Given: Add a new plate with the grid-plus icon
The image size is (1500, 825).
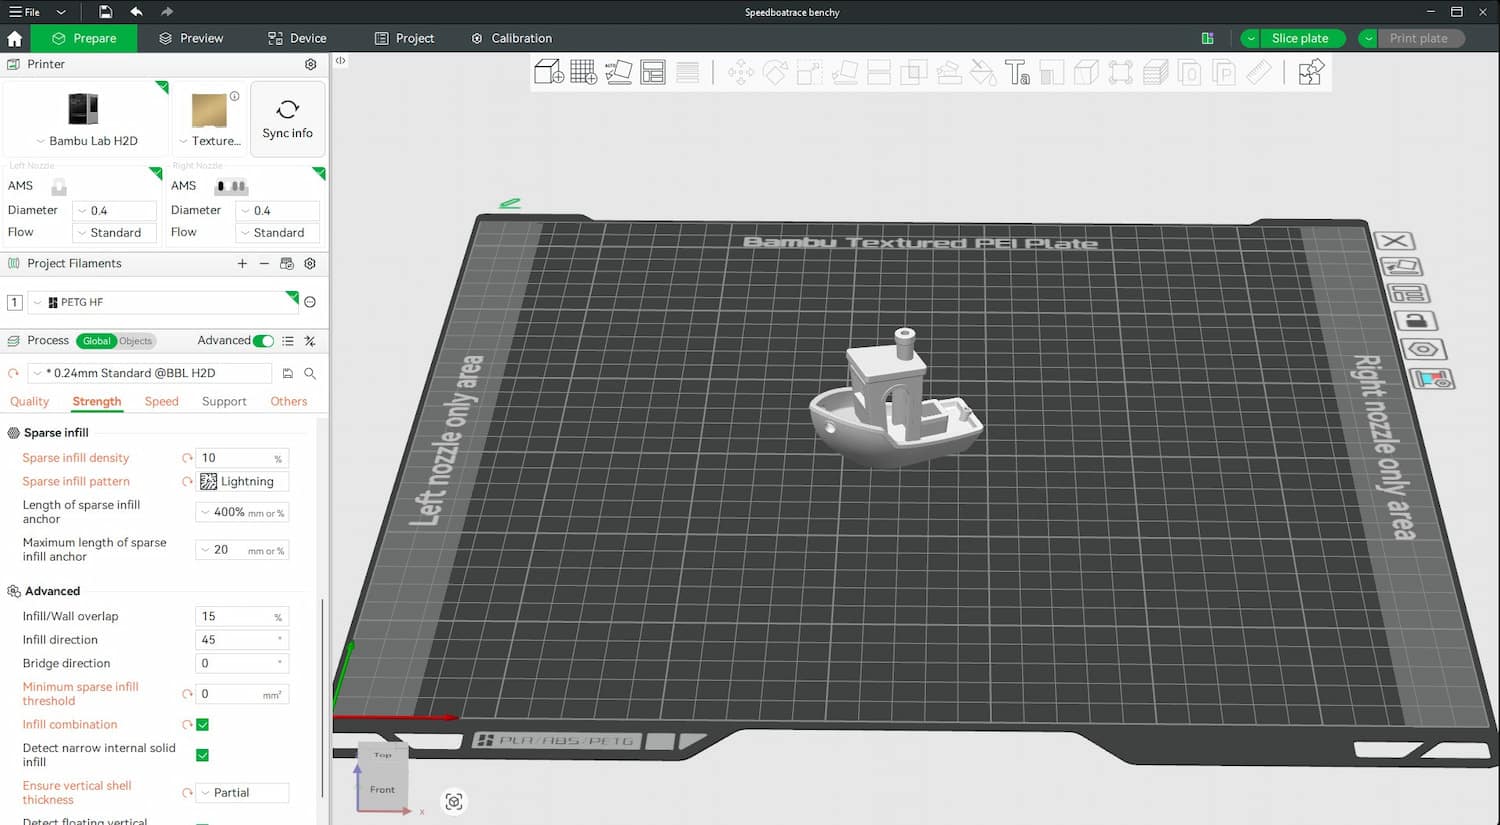Looking at the screenshot, I should click(x=584, y=72).
